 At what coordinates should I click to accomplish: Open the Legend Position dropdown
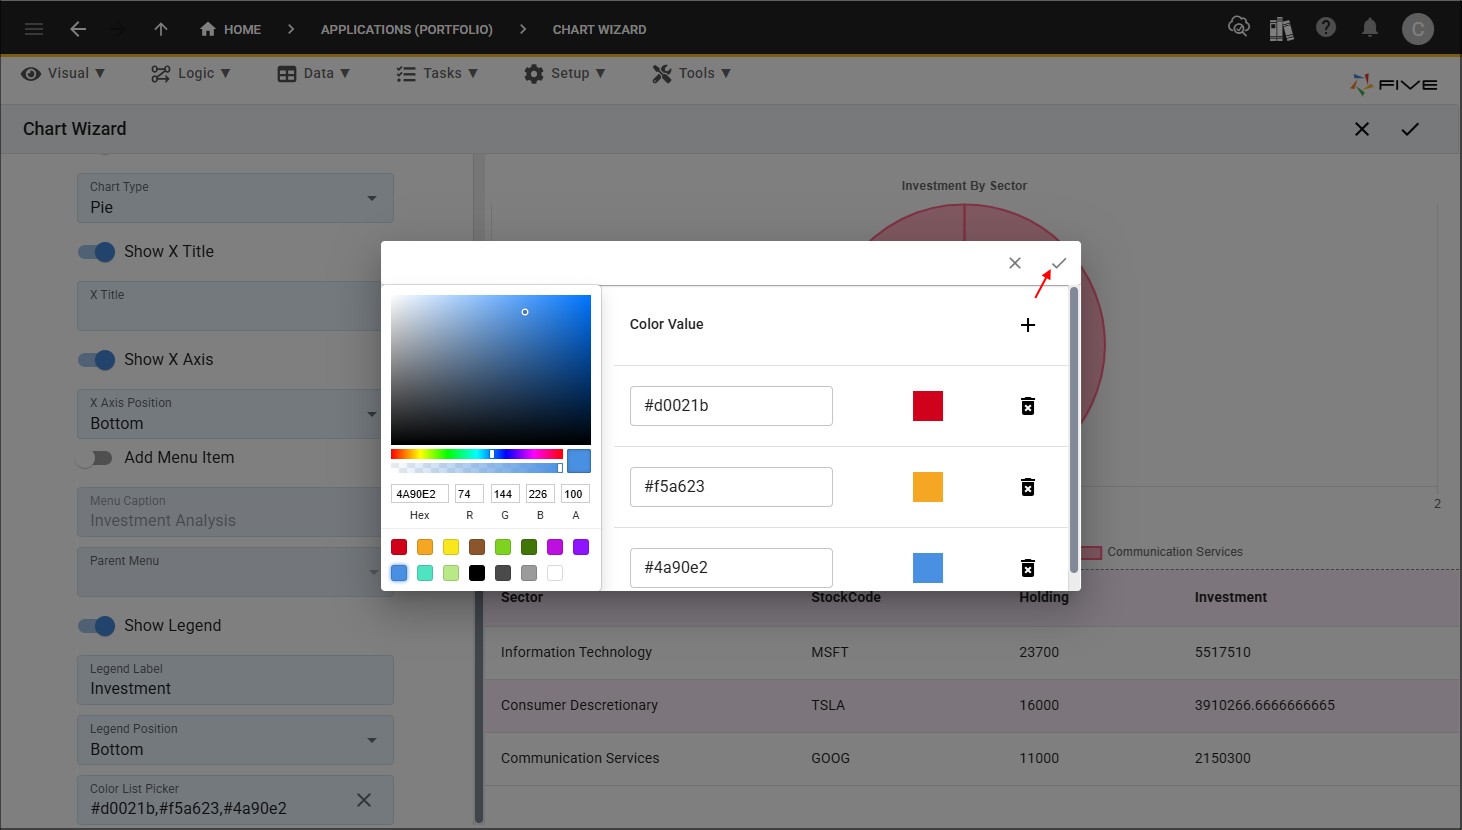(371, 740)
